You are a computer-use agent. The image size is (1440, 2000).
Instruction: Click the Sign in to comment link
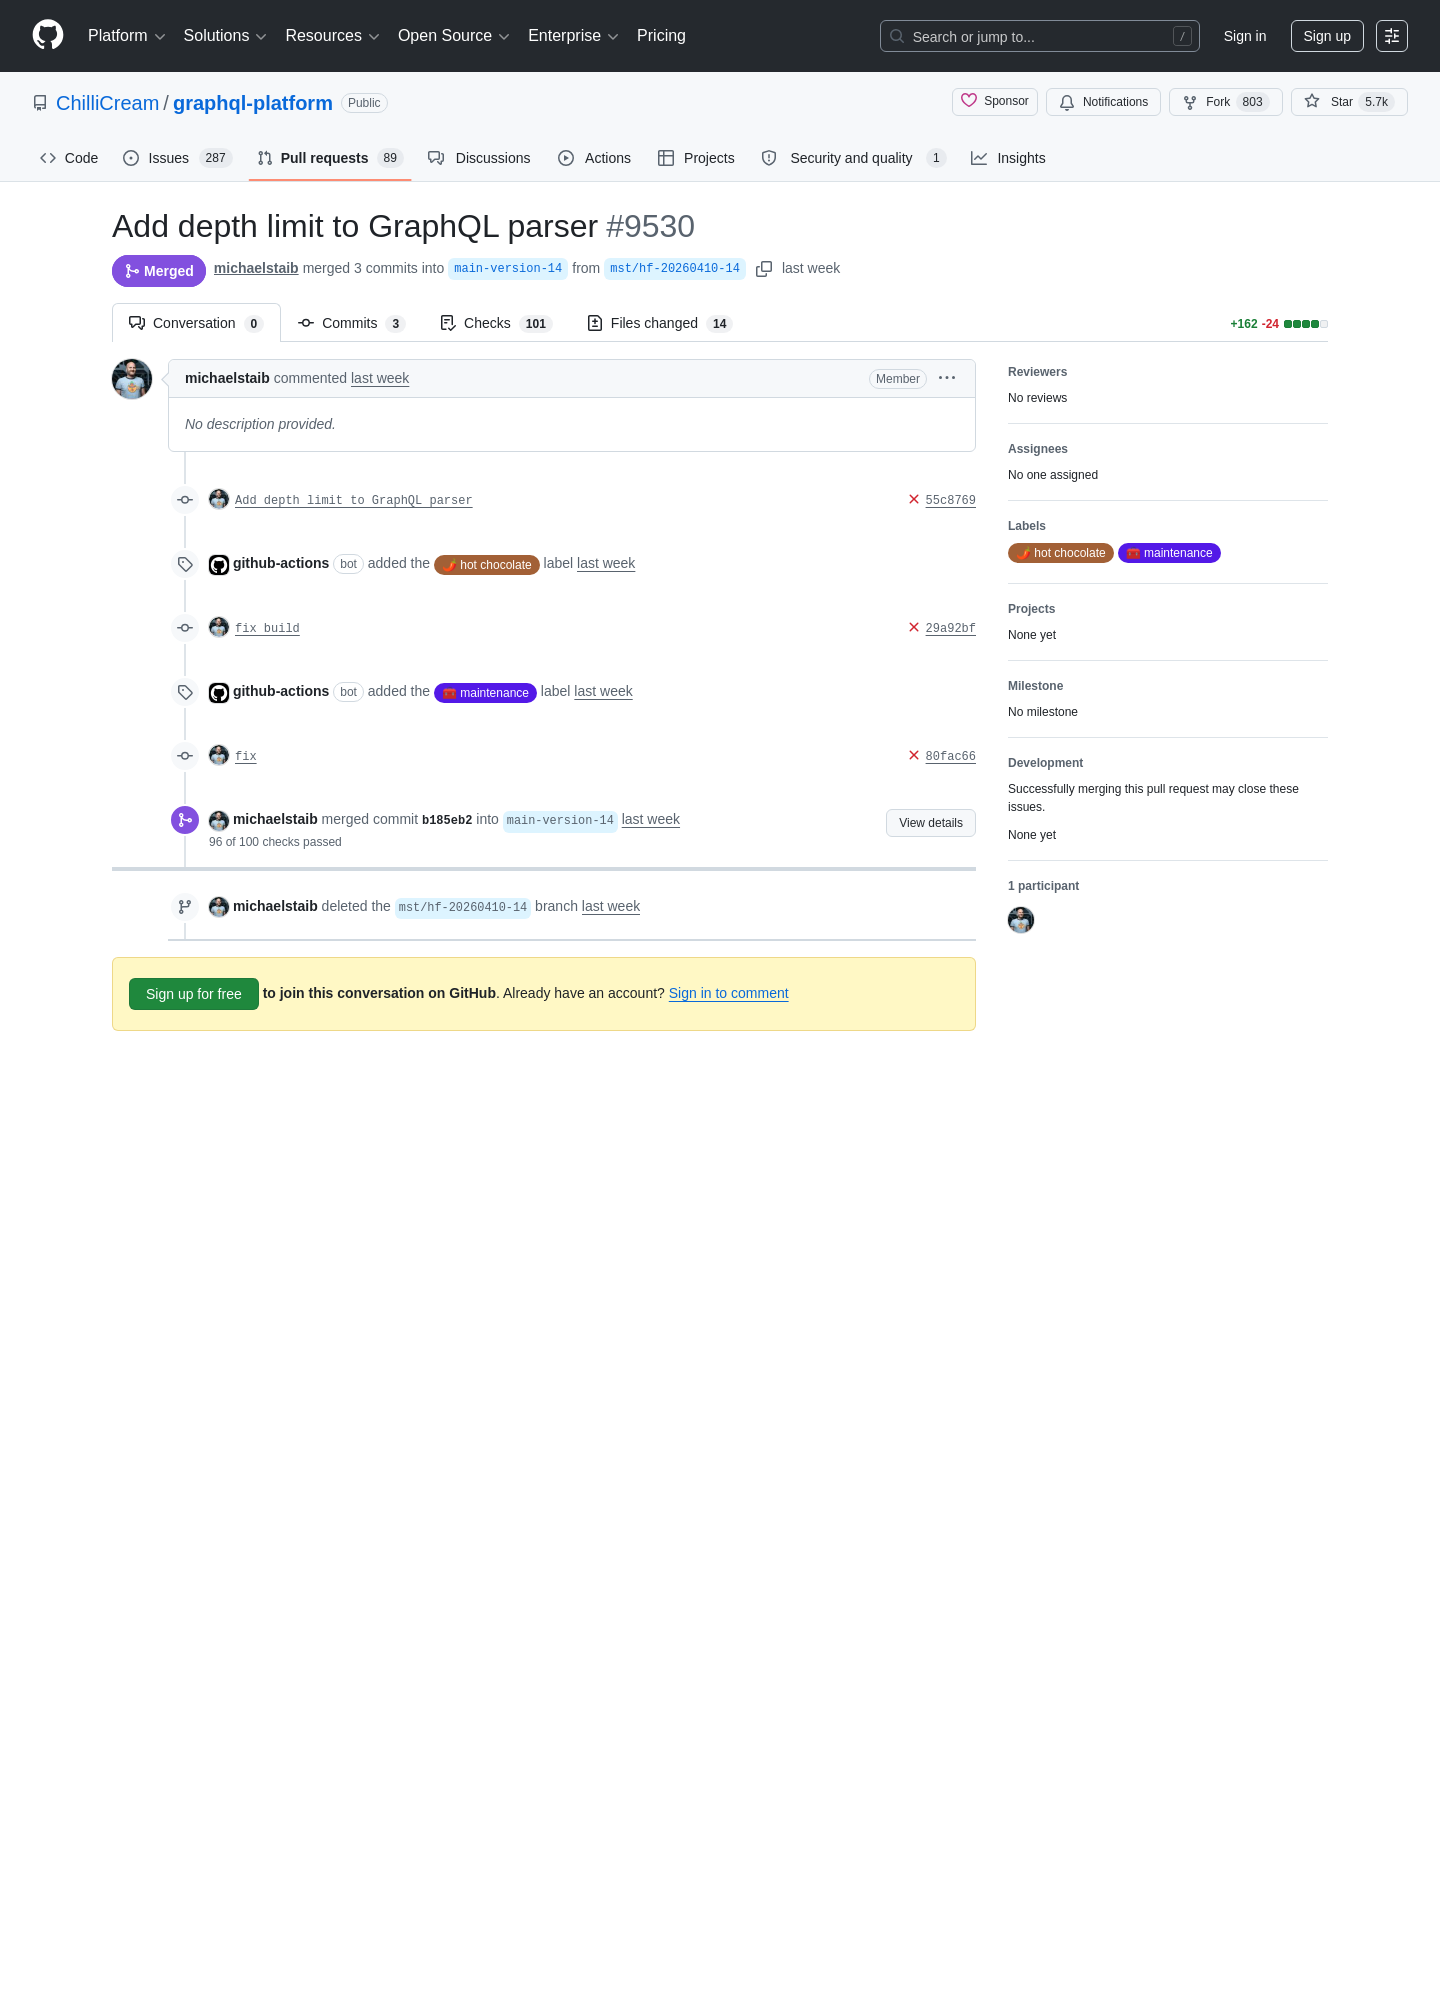tap(728, 993)
